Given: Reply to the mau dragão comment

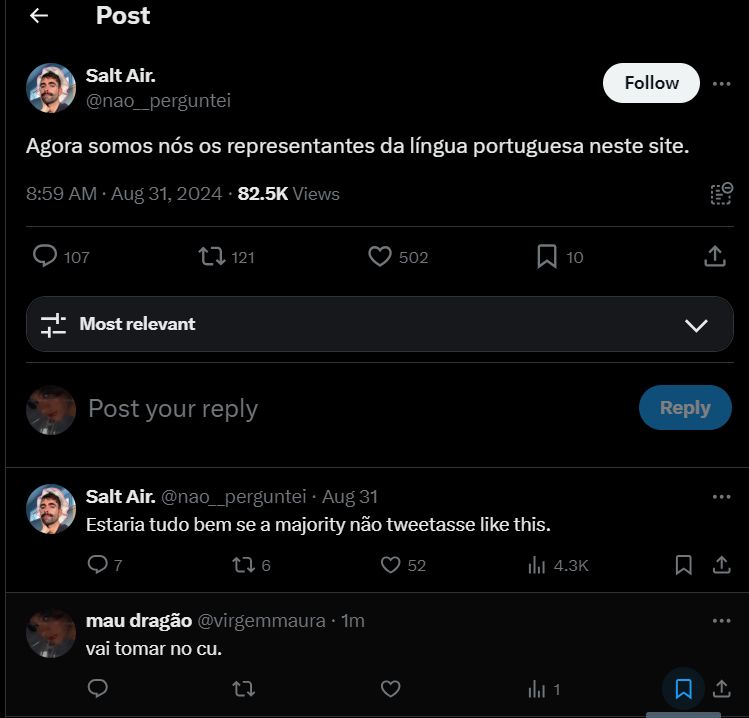Looking at the screenshot, I should (98, 688).
